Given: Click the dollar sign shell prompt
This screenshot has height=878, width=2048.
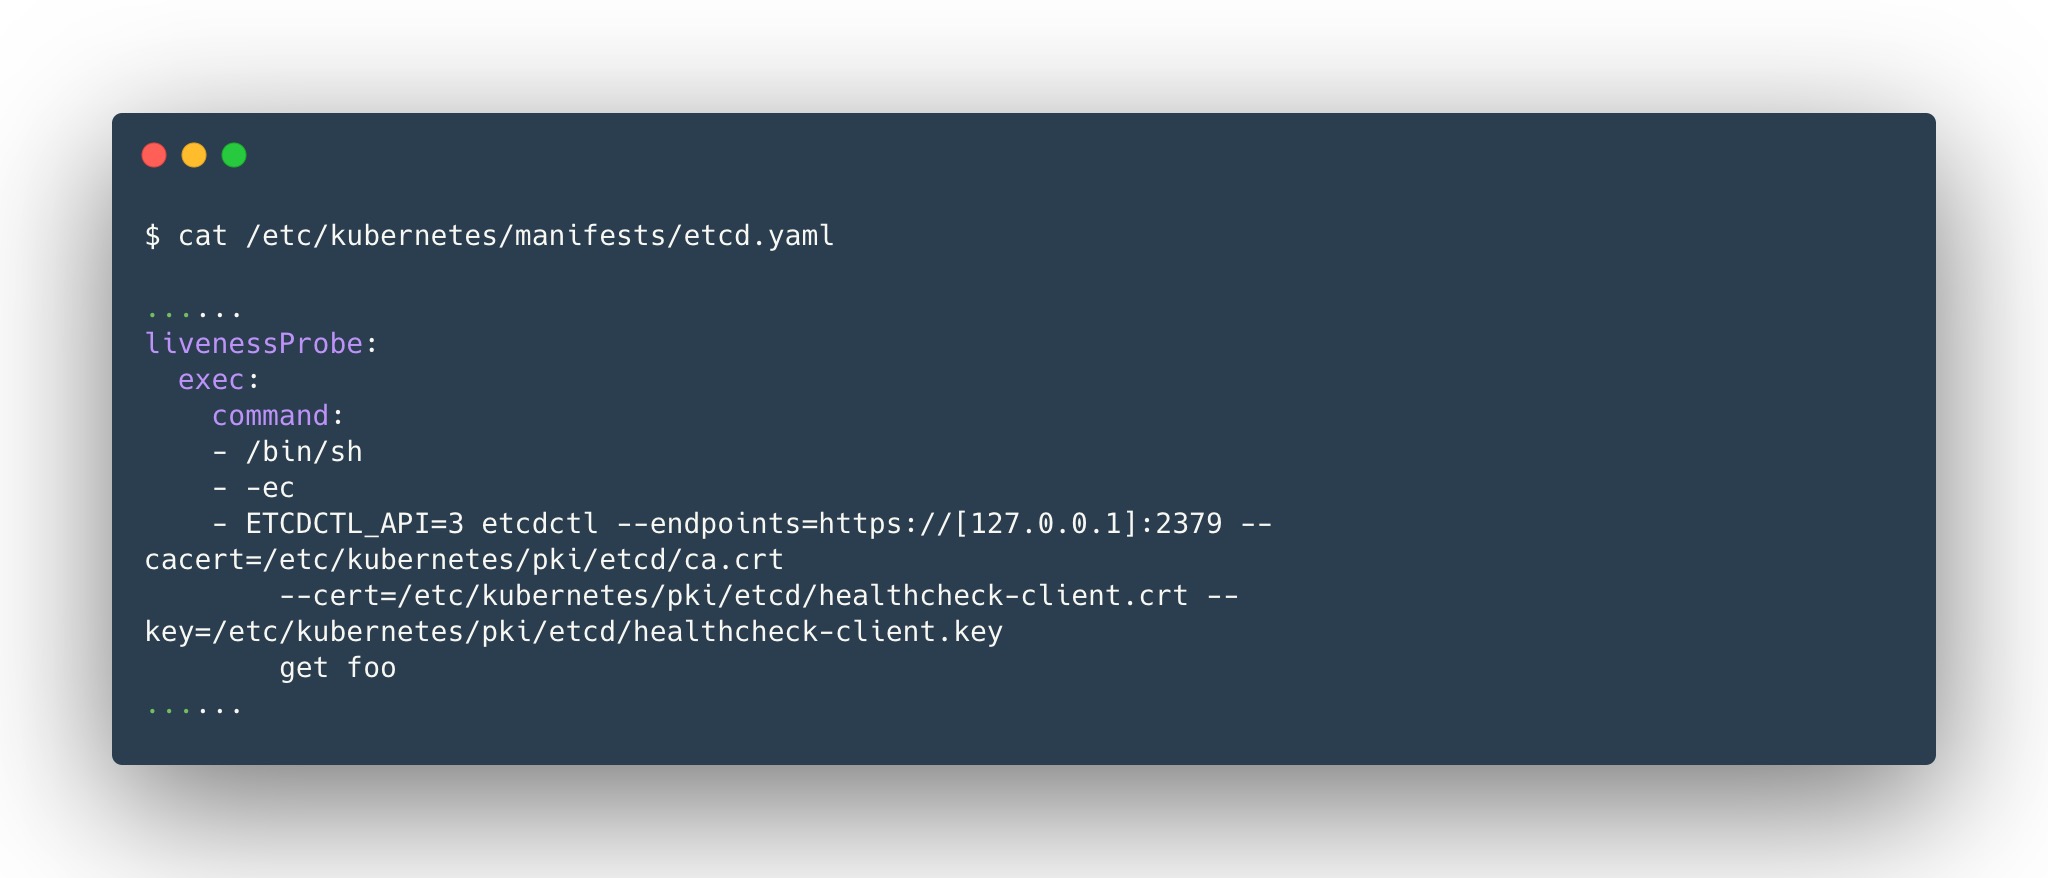Looking at the screenshot, I should pos(152,236).
